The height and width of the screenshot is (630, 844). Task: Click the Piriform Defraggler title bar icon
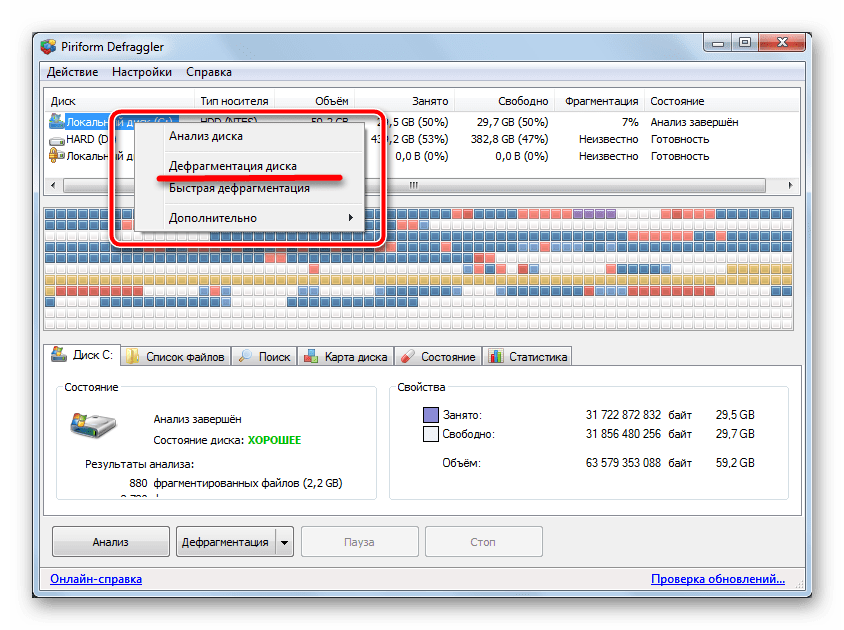(48, 47)
